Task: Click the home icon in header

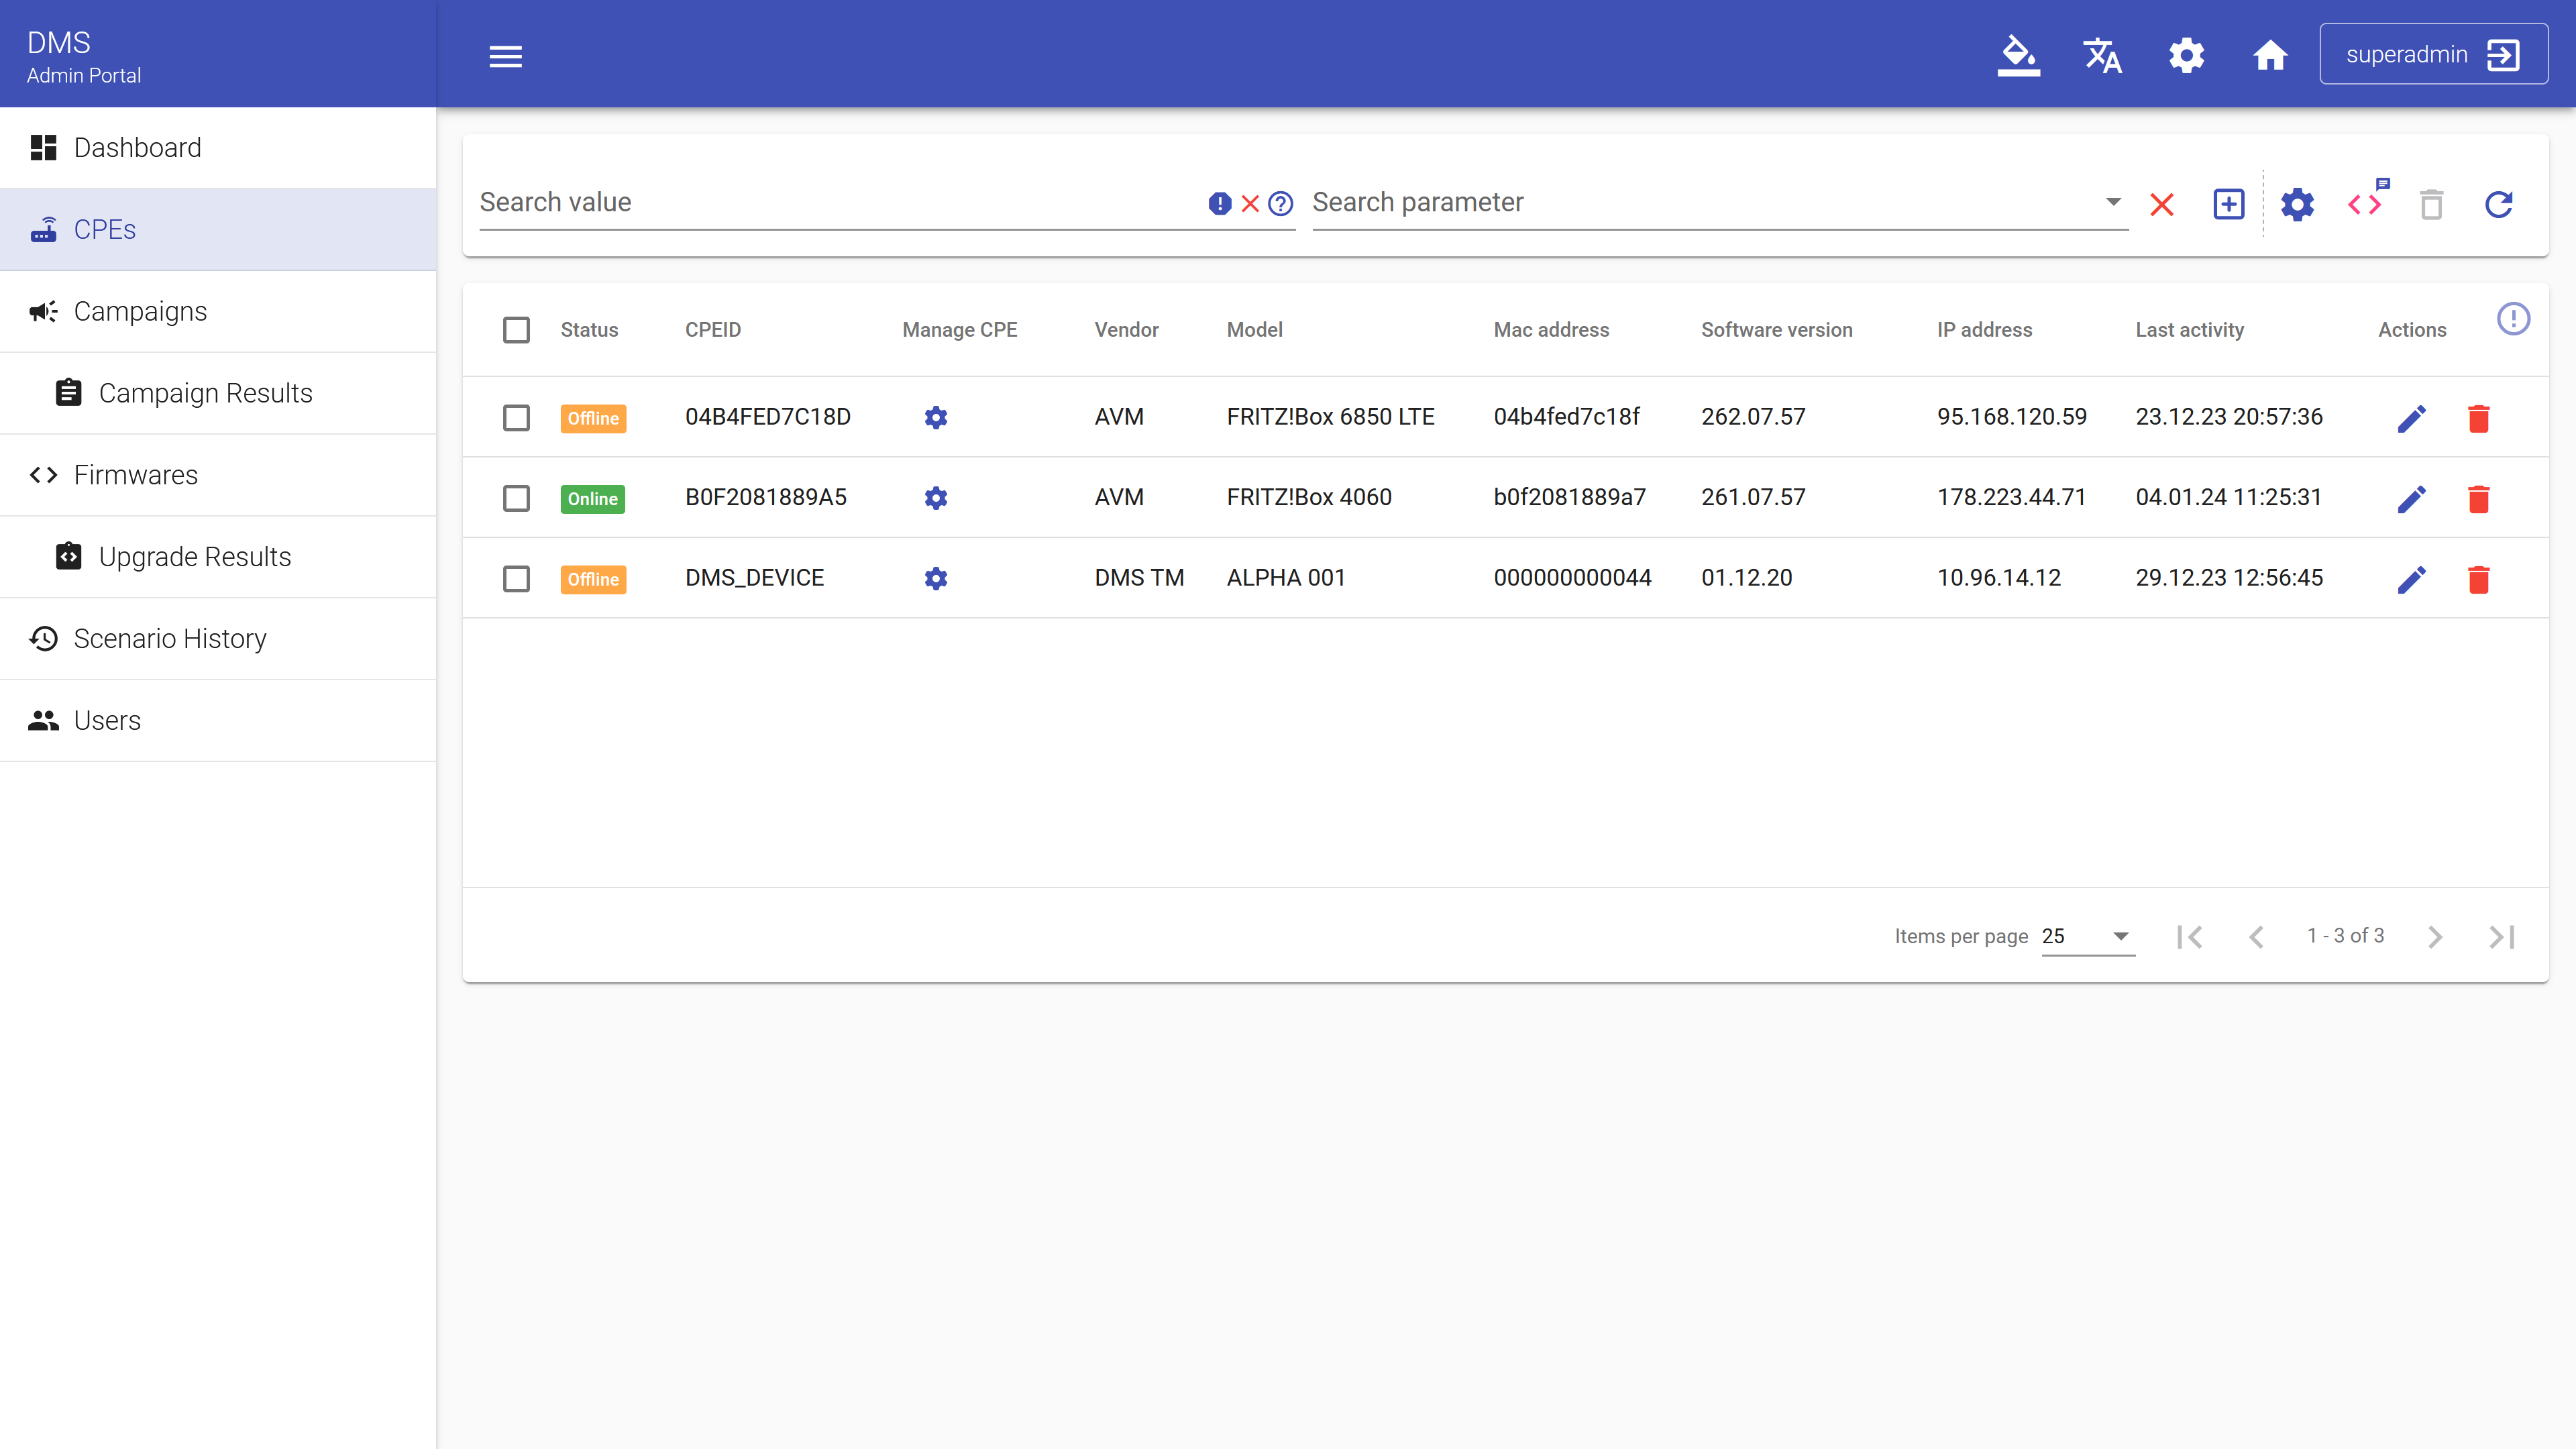Action: click(x=2270, y=55)
